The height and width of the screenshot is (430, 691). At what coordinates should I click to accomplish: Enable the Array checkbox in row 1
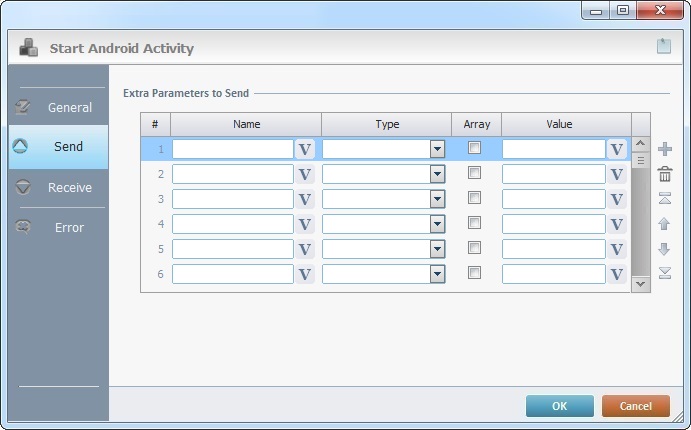[x=475, y=148]
